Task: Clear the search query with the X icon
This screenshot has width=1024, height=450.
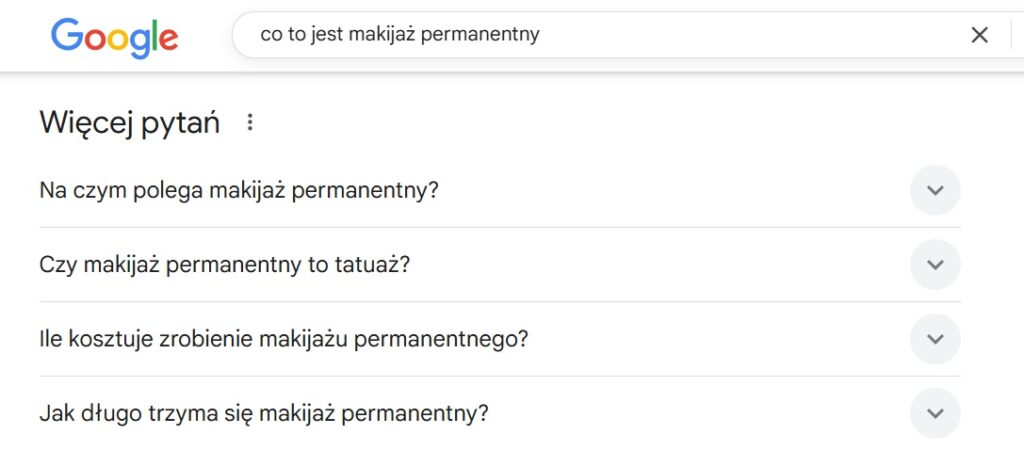Action: (x=979, y=35)
